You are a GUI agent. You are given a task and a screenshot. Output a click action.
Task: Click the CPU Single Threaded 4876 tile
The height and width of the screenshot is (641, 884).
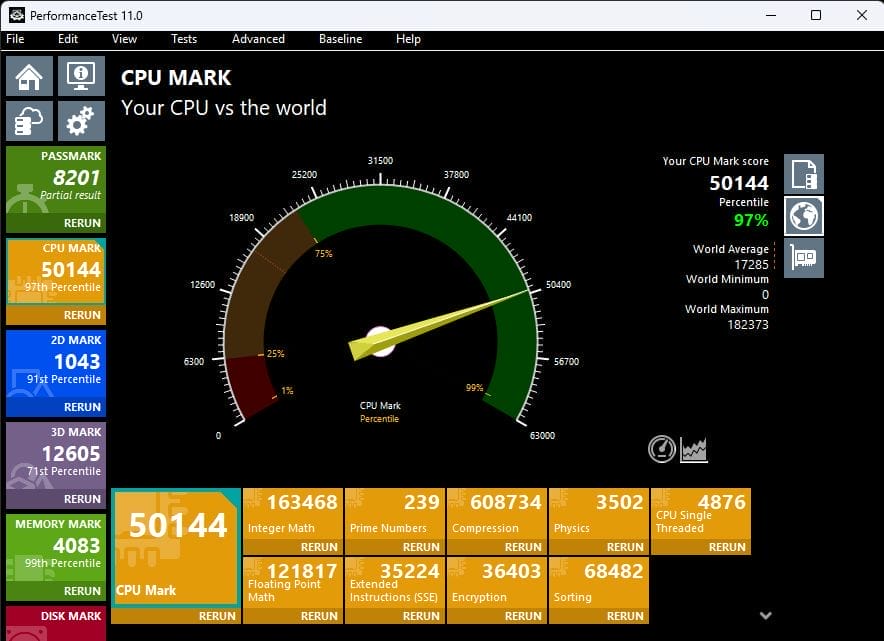coord(701,514)
